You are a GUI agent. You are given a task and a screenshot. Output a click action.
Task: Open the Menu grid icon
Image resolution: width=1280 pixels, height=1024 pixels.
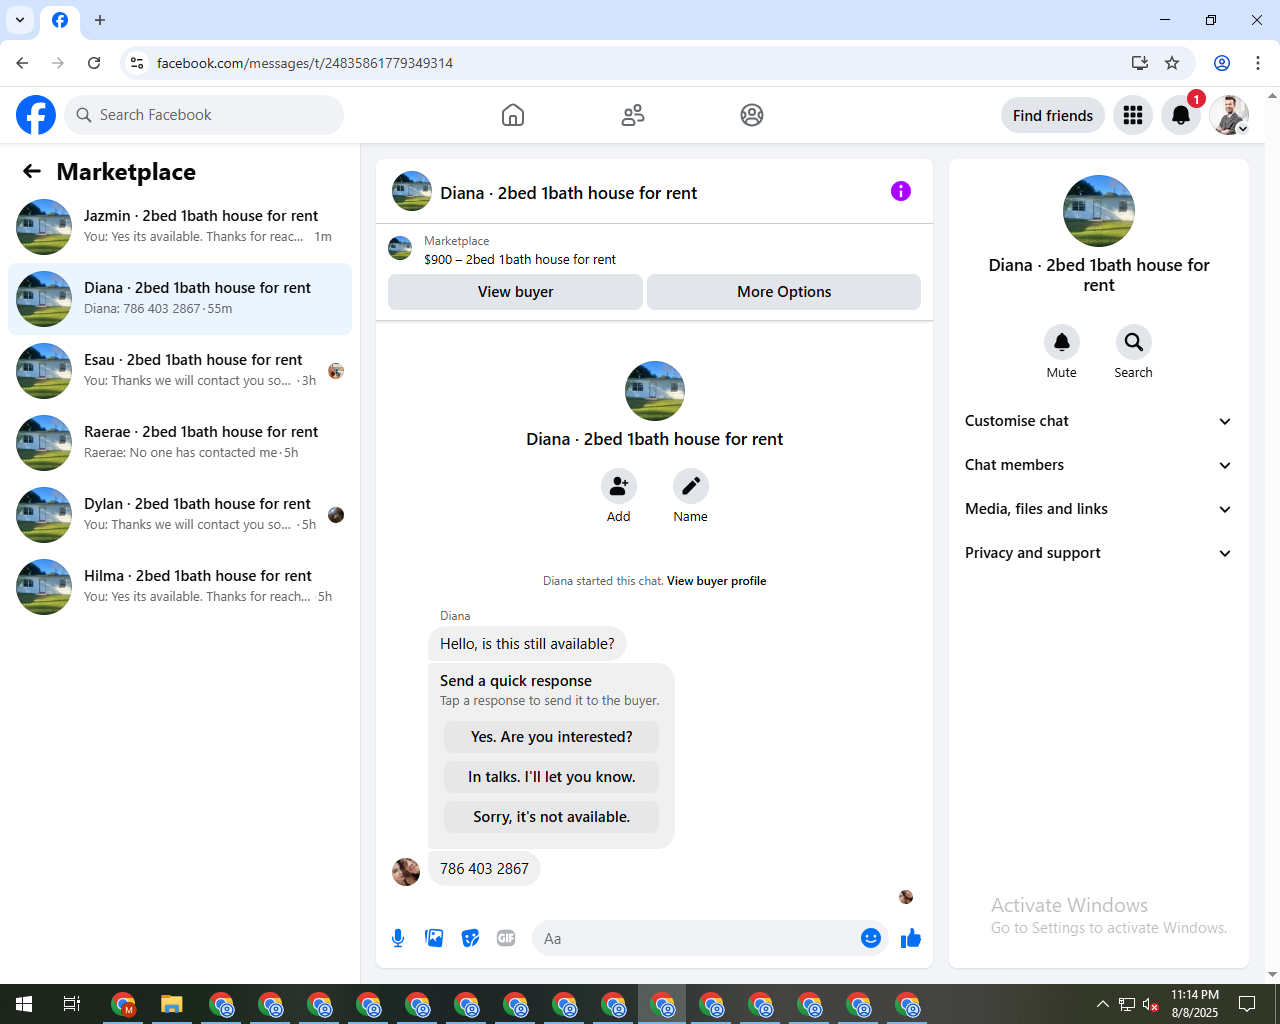[1133, 115]
